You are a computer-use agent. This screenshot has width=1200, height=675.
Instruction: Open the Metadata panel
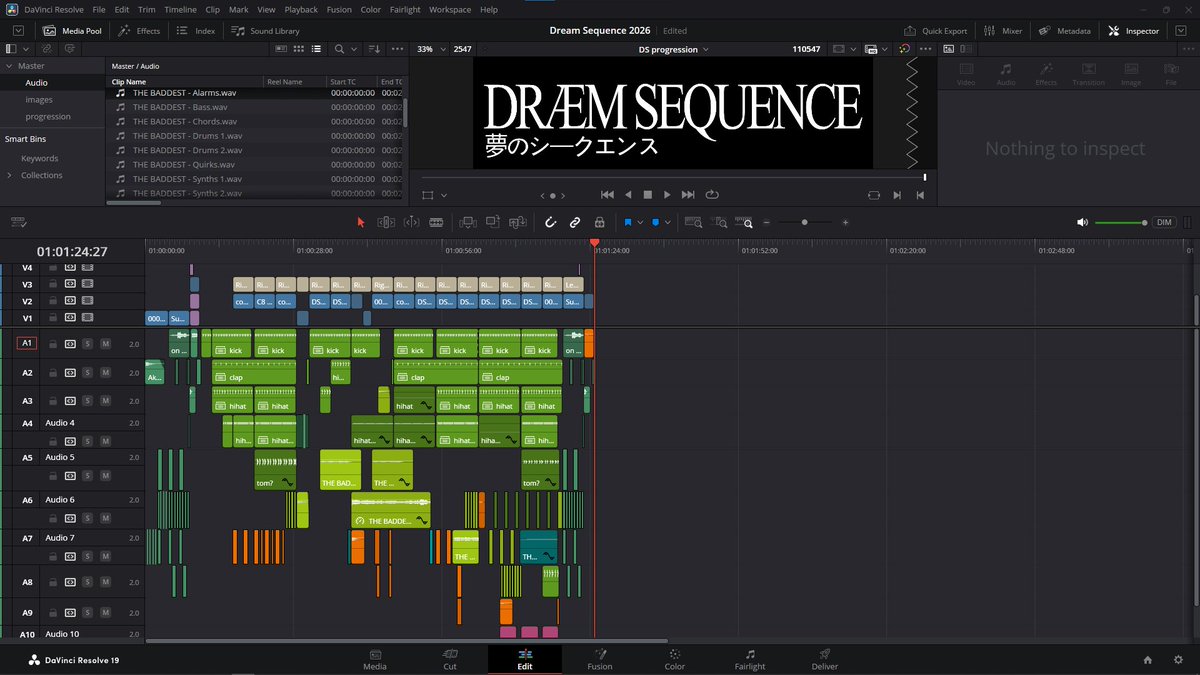pyautogui.click(x=1064, y=31)
